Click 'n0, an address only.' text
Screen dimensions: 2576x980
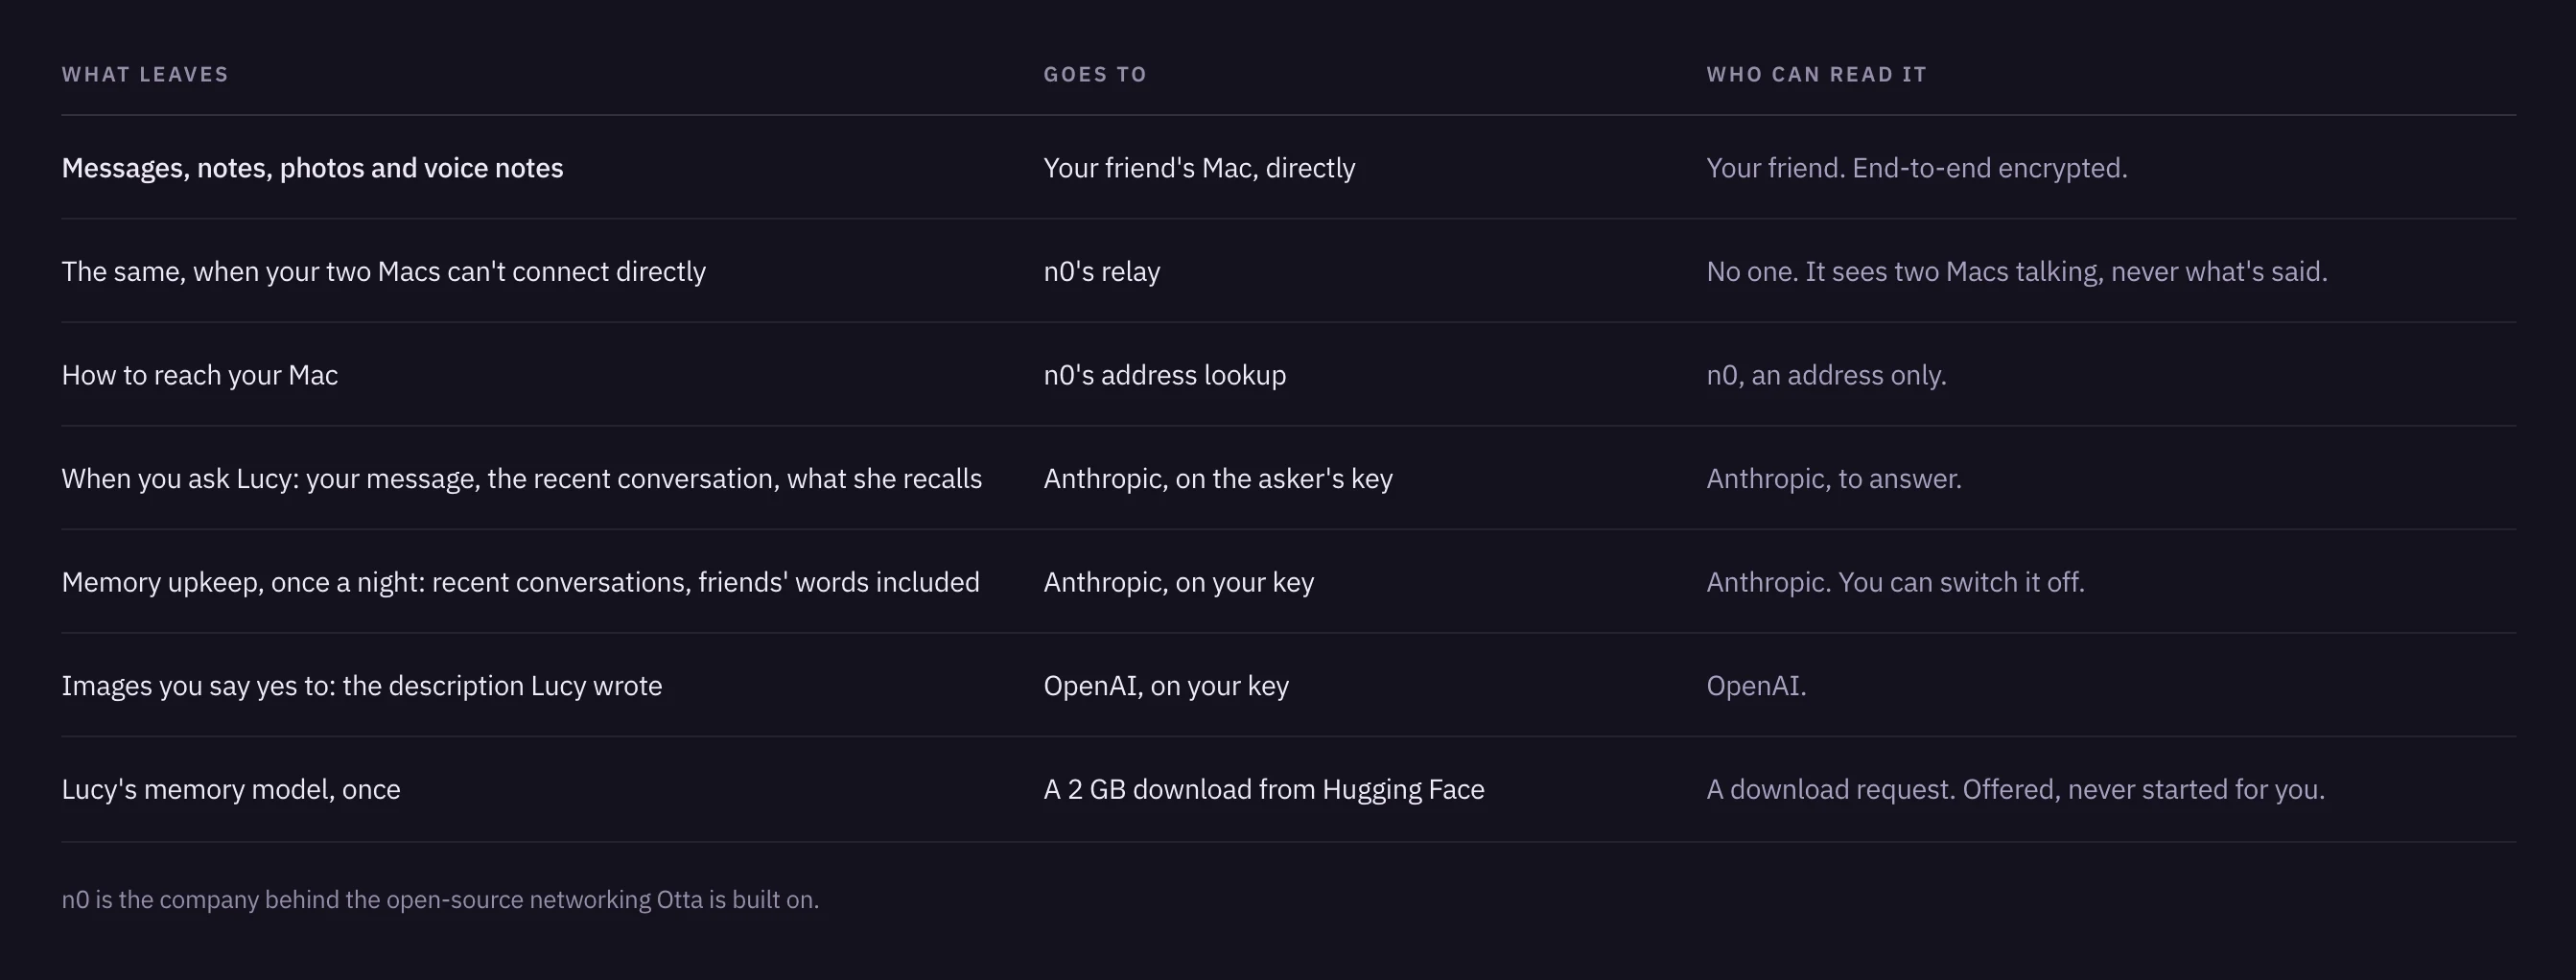[1827, 375]
